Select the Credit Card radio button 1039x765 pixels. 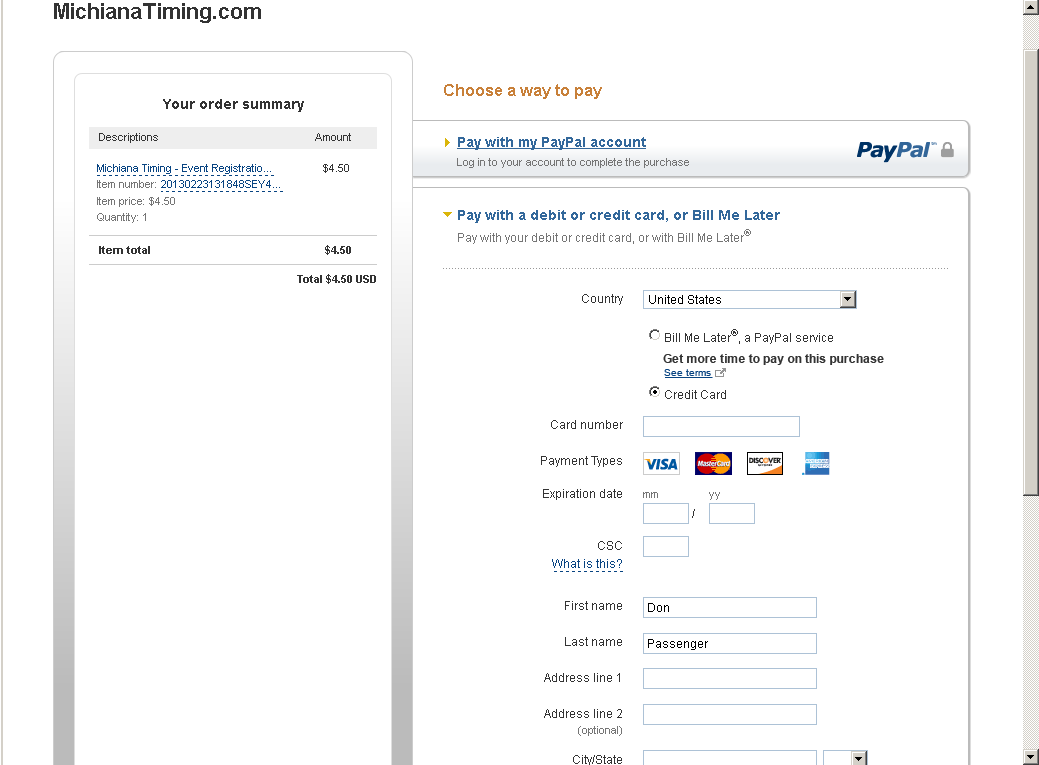coord(654,392)
